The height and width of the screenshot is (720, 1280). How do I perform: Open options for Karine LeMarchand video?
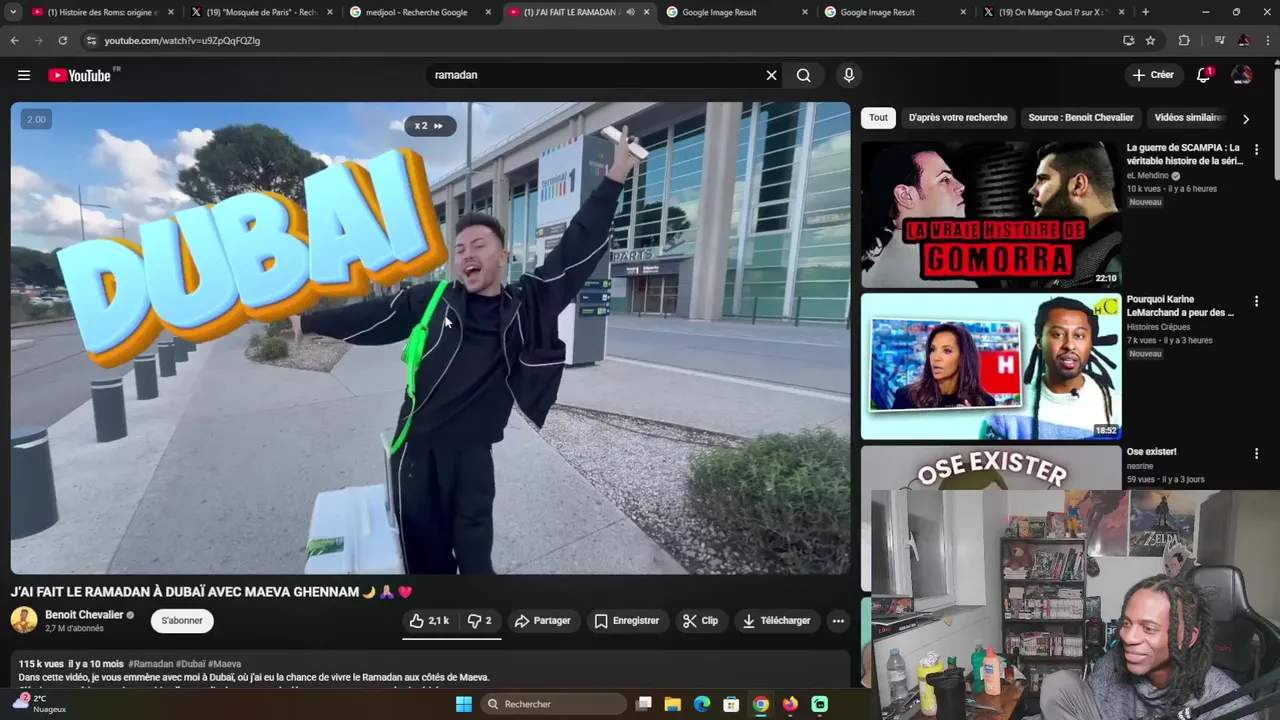coord(1256,301)
